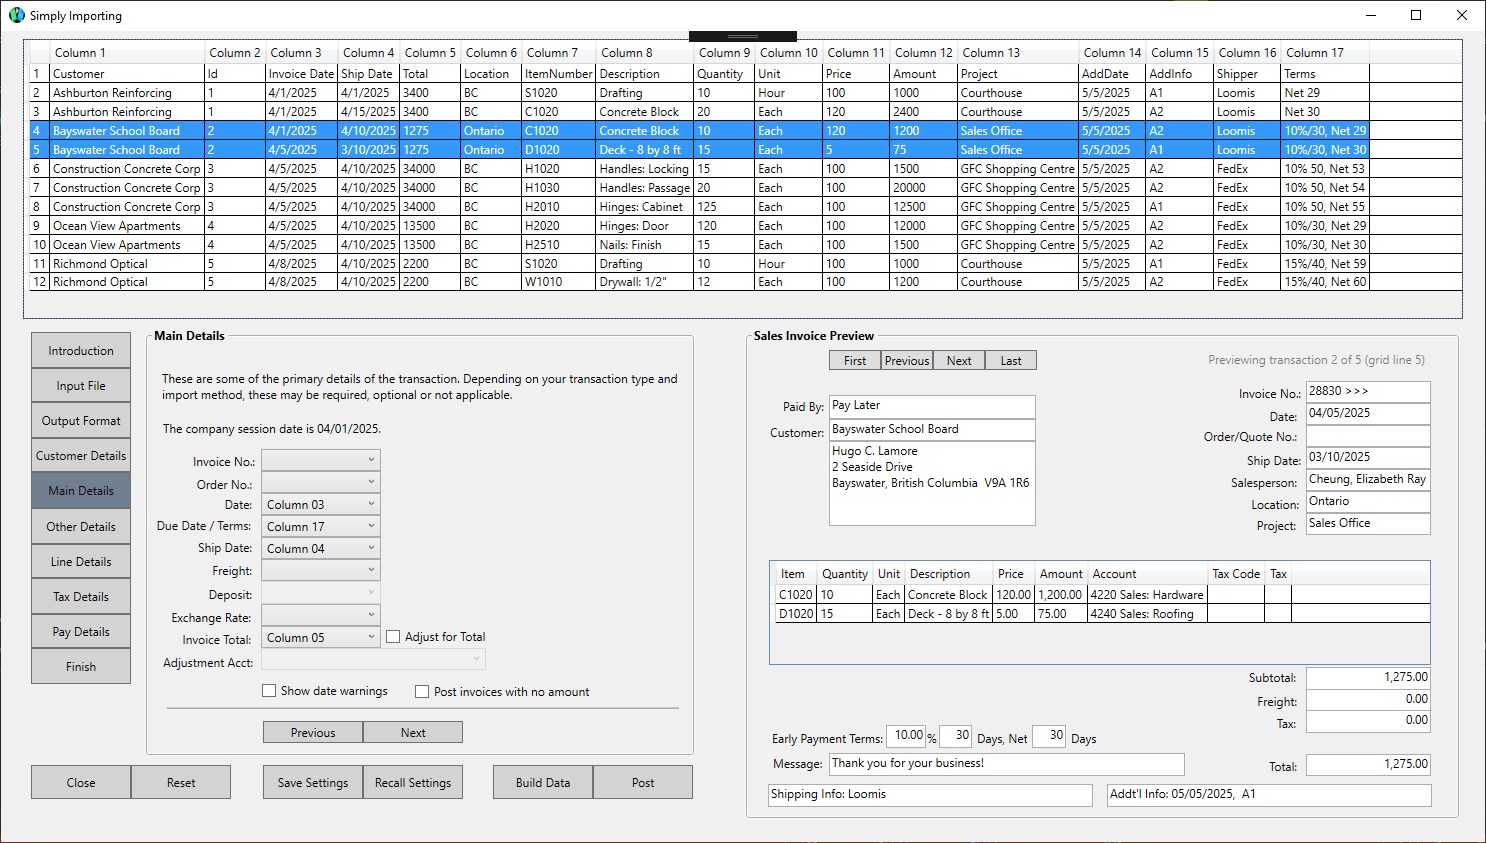This screenshot has height=843, width=1486.
Task: Click the "H1020" item number cell
Action: coord(559,169)
